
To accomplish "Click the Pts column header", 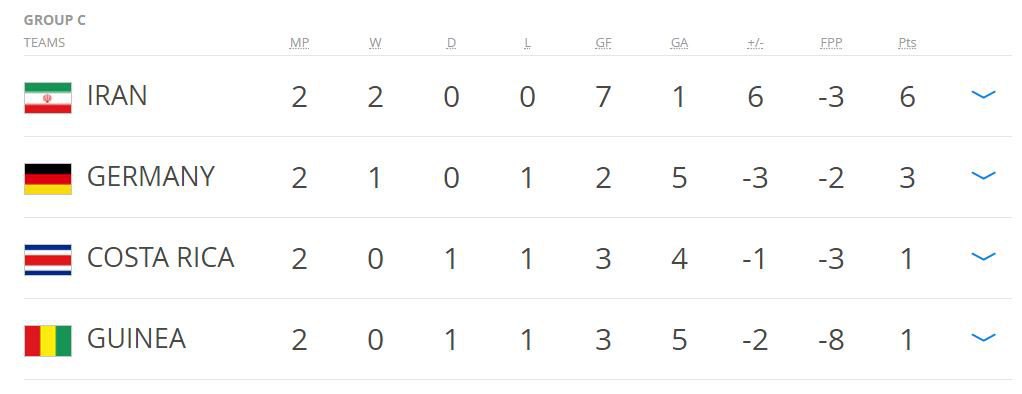I will click(x=907, y=43).
